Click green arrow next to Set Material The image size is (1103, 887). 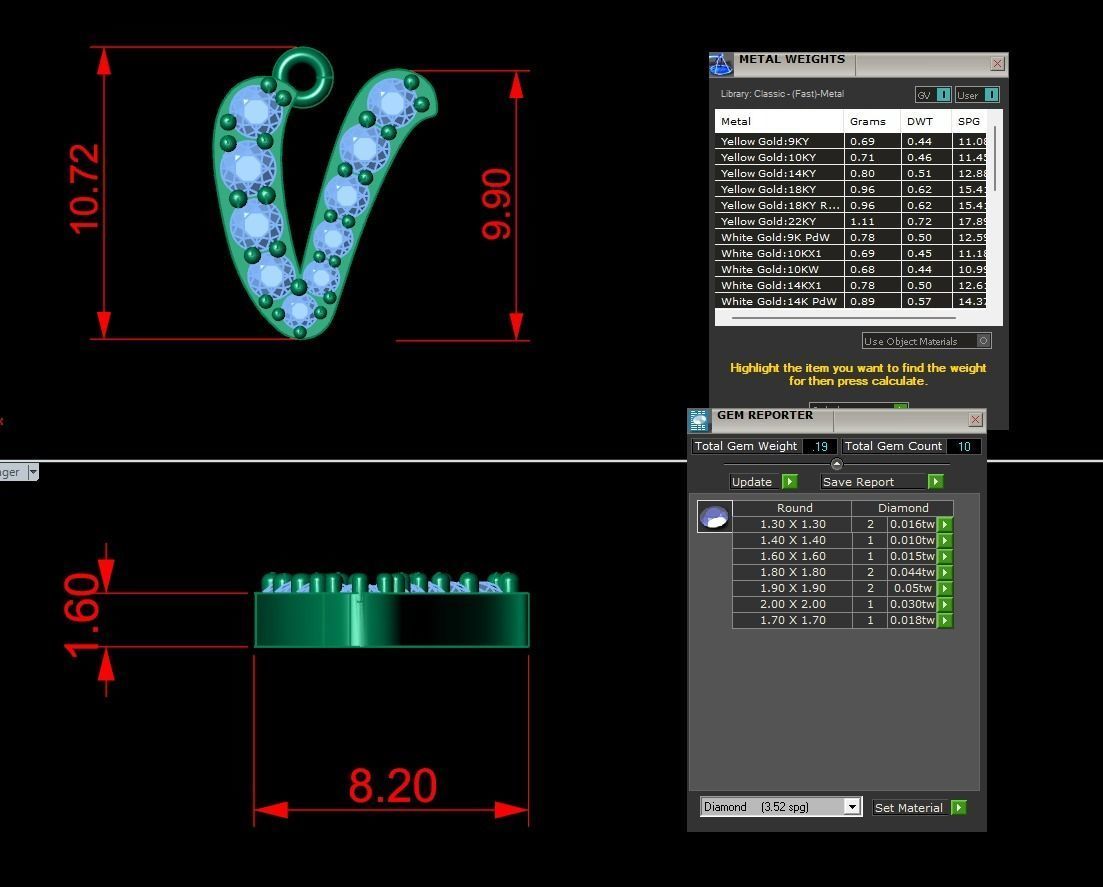pos(958,808)
